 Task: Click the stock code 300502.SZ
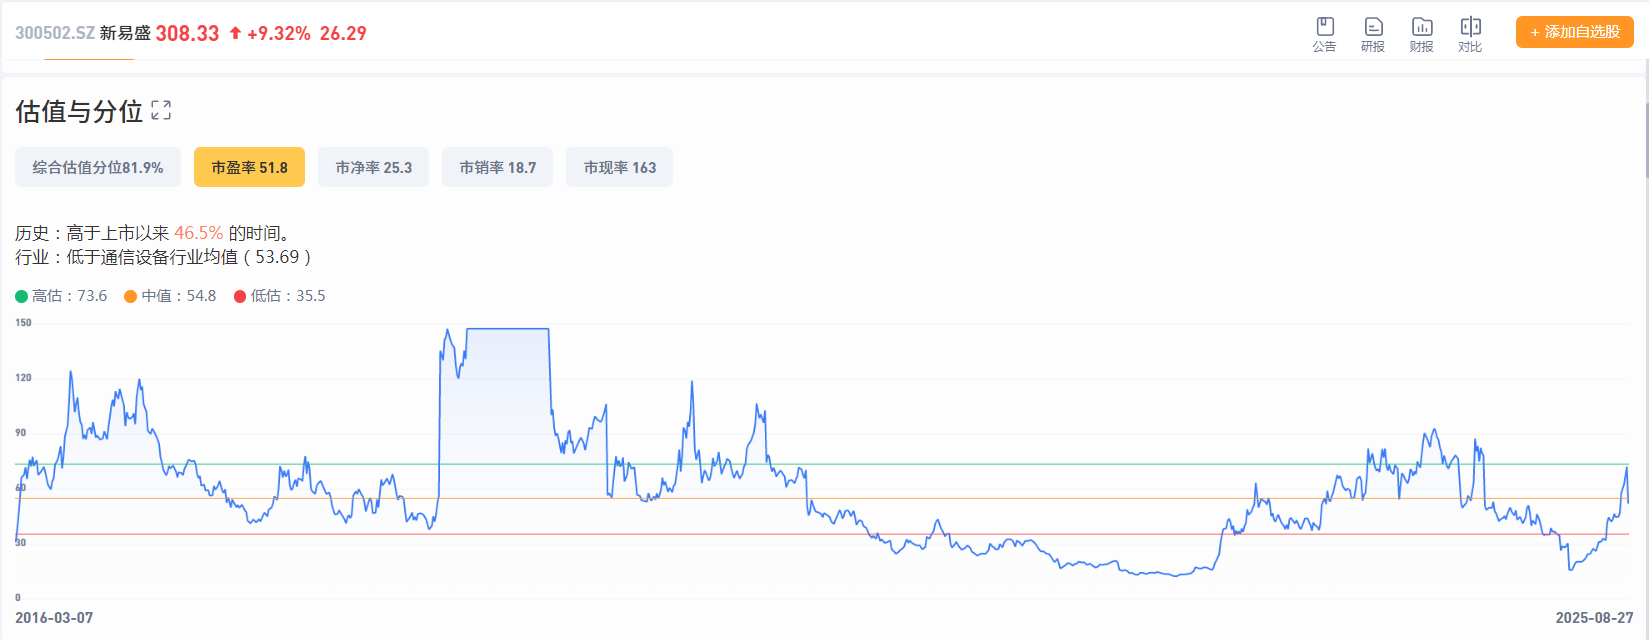click(x=55, y=33)
